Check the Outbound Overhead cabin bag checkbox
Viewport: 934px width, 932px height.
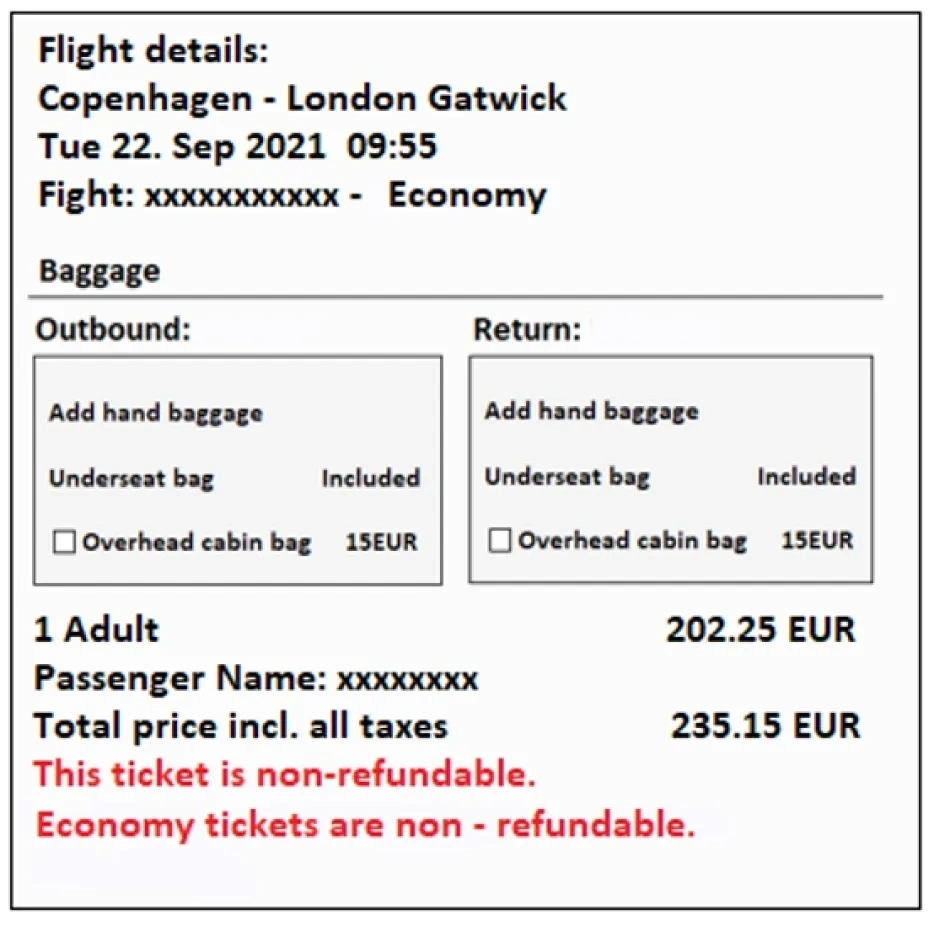coord(65,543)
